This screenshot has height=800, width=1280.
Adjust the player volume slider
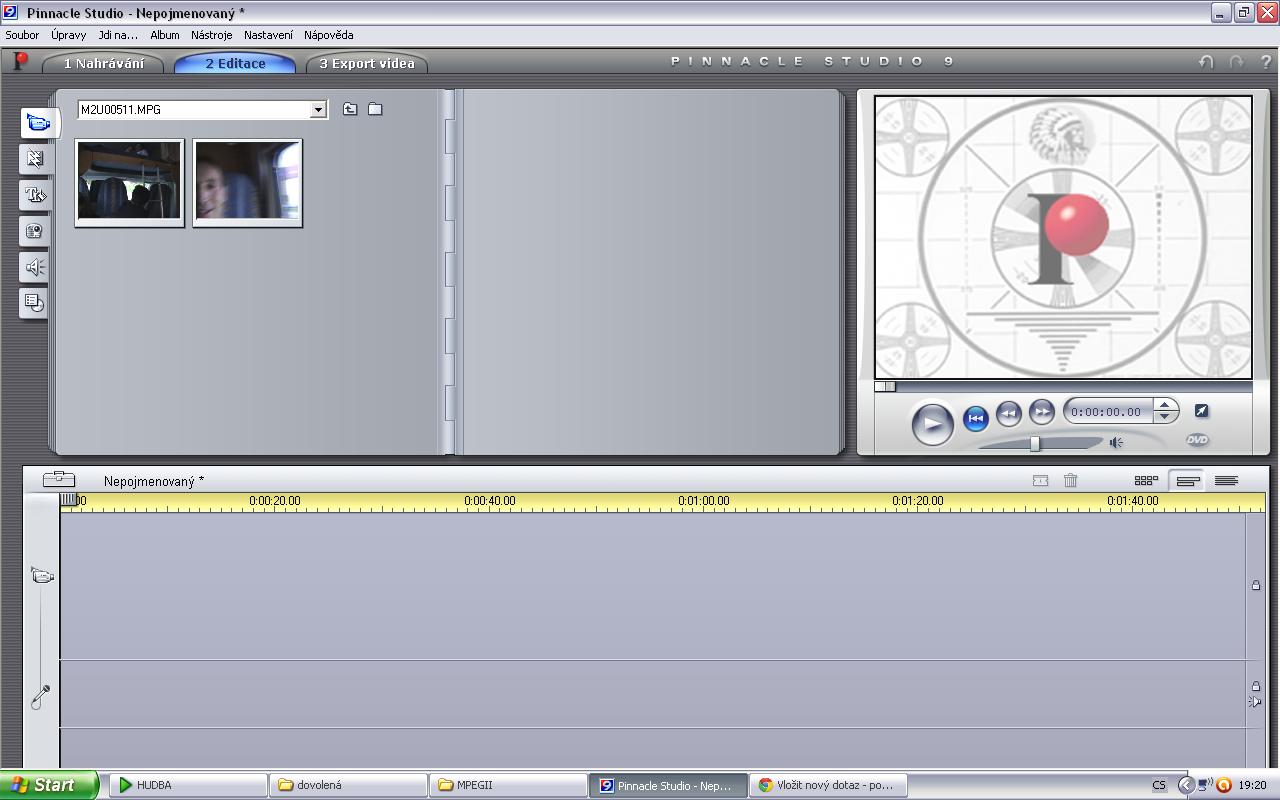pyautogui.click(x=1035, y=443)
